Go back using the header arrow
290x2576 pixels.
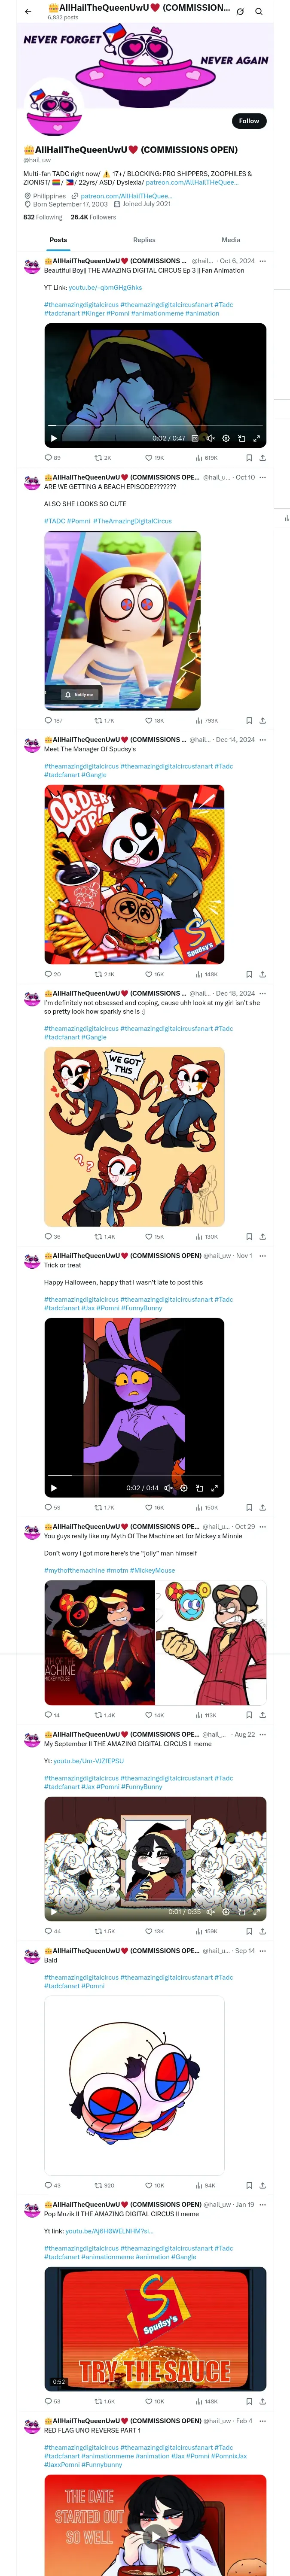(28, 12)
